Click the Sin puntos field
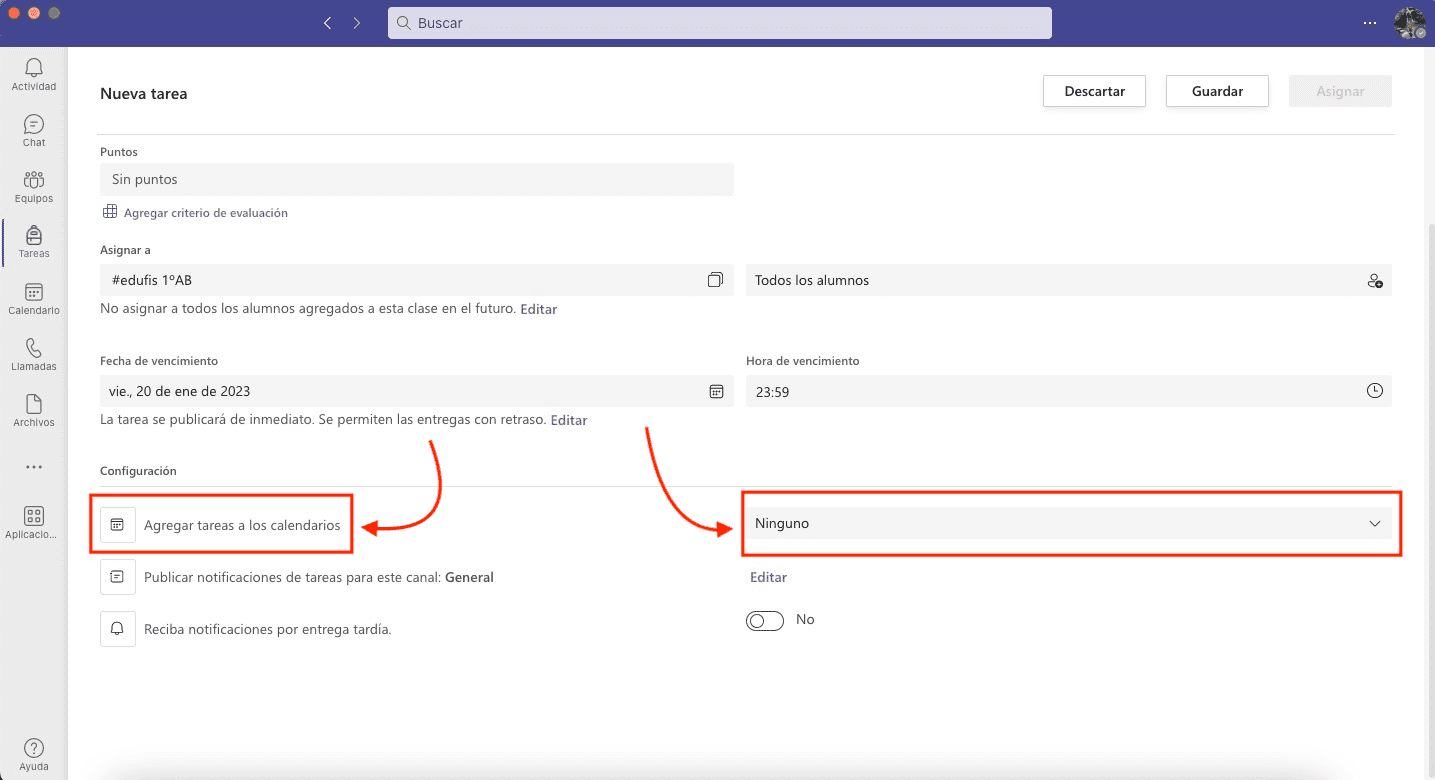 [416, 180]
